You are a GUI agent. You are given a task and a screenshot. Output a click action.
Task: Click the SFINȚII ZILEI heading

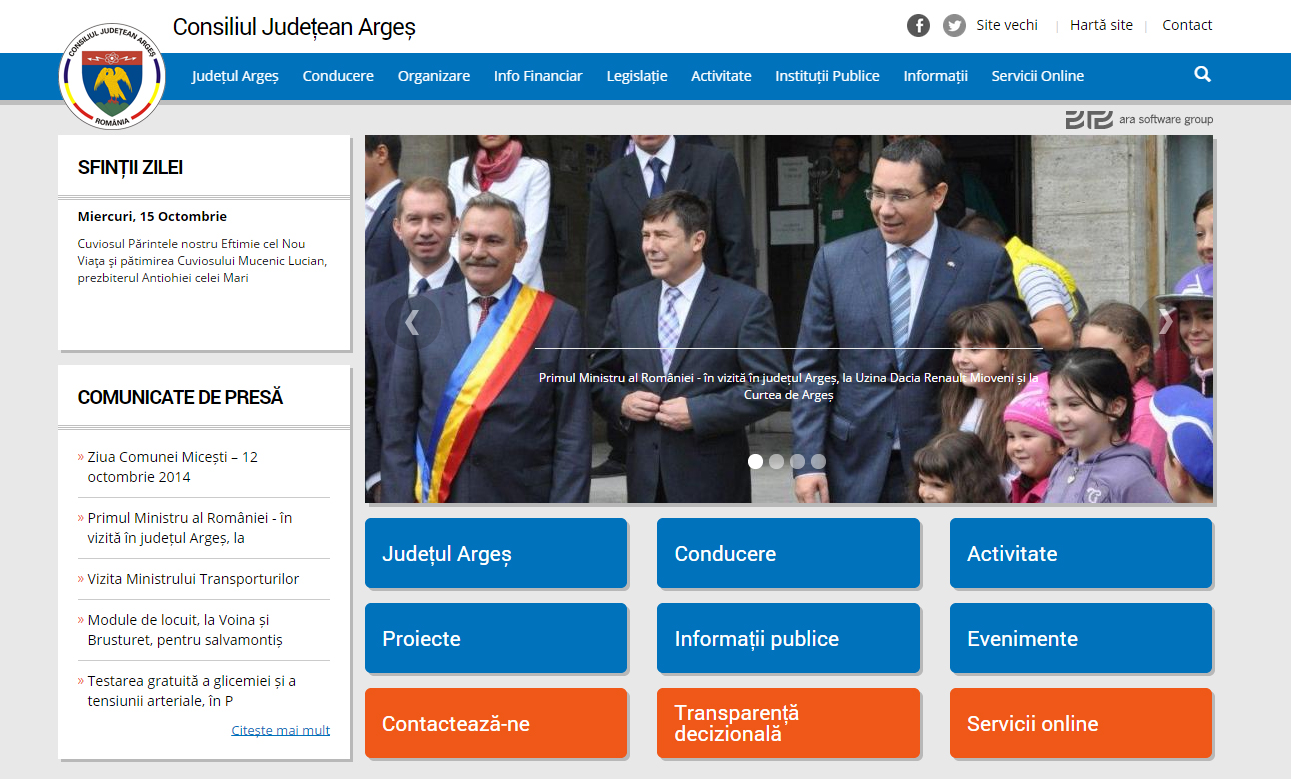pyautogui.click(x=130, y=167)
